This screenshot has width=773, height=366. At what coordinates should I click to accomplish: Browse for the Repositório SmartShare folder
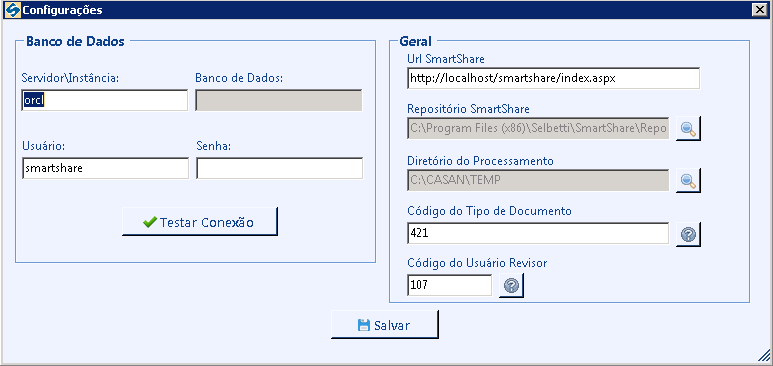point(688,128)
